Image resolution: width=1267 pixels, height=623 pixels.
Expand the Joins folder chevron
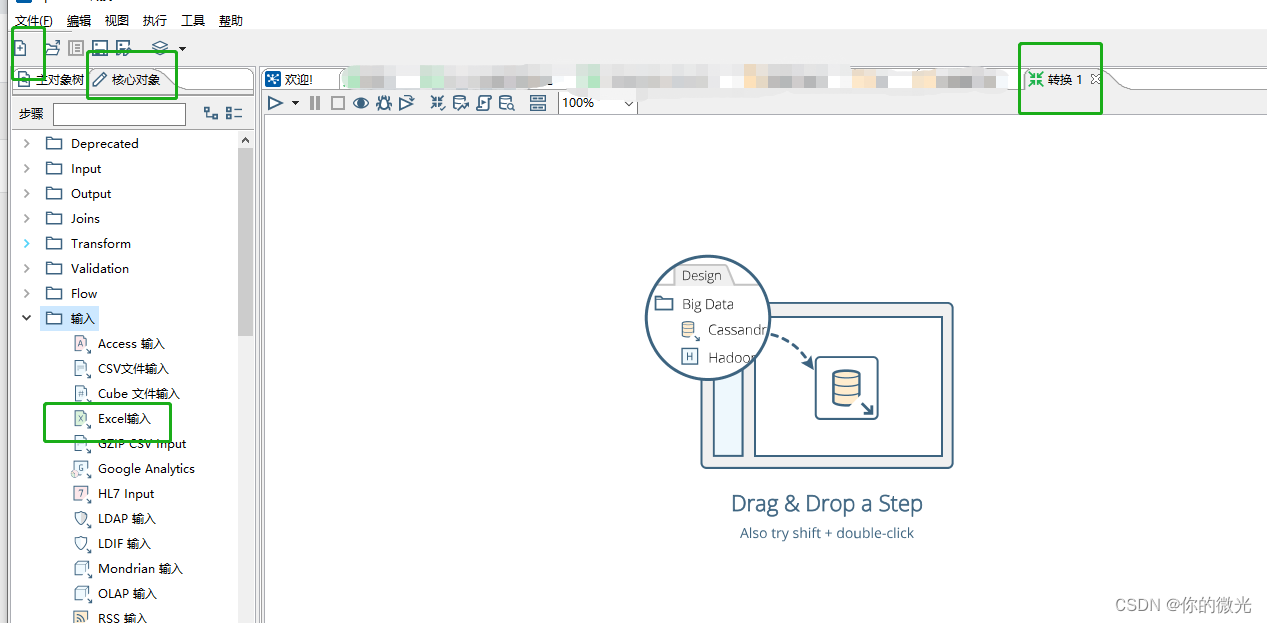[x=27, y=219]
